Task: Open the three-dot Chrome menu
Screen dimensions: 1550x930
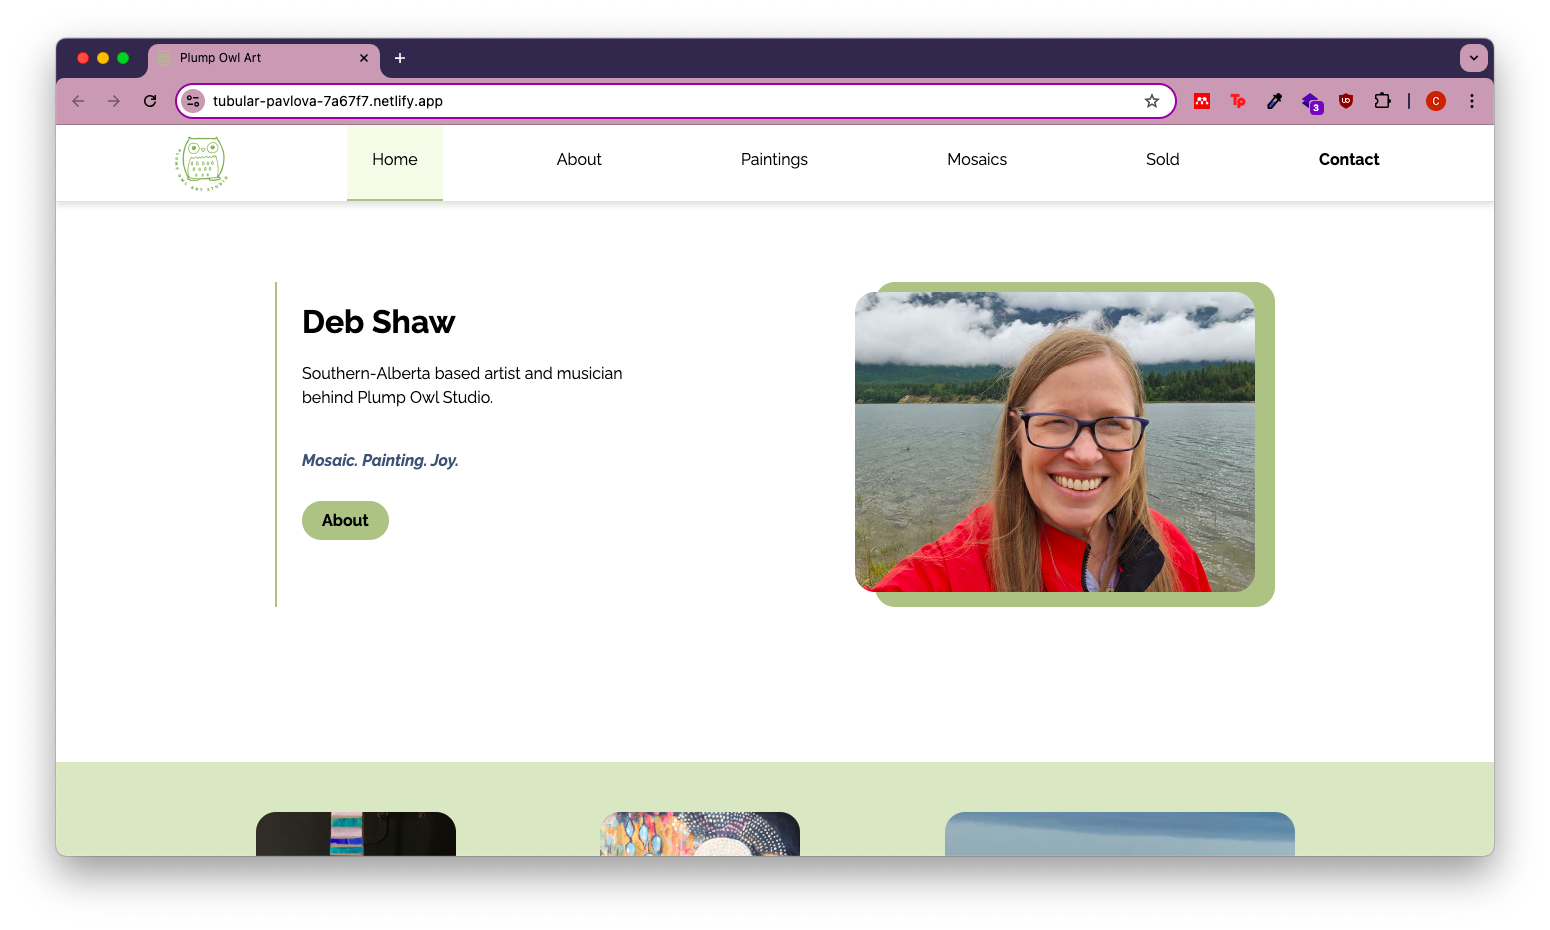Action: coord(1471,101)
